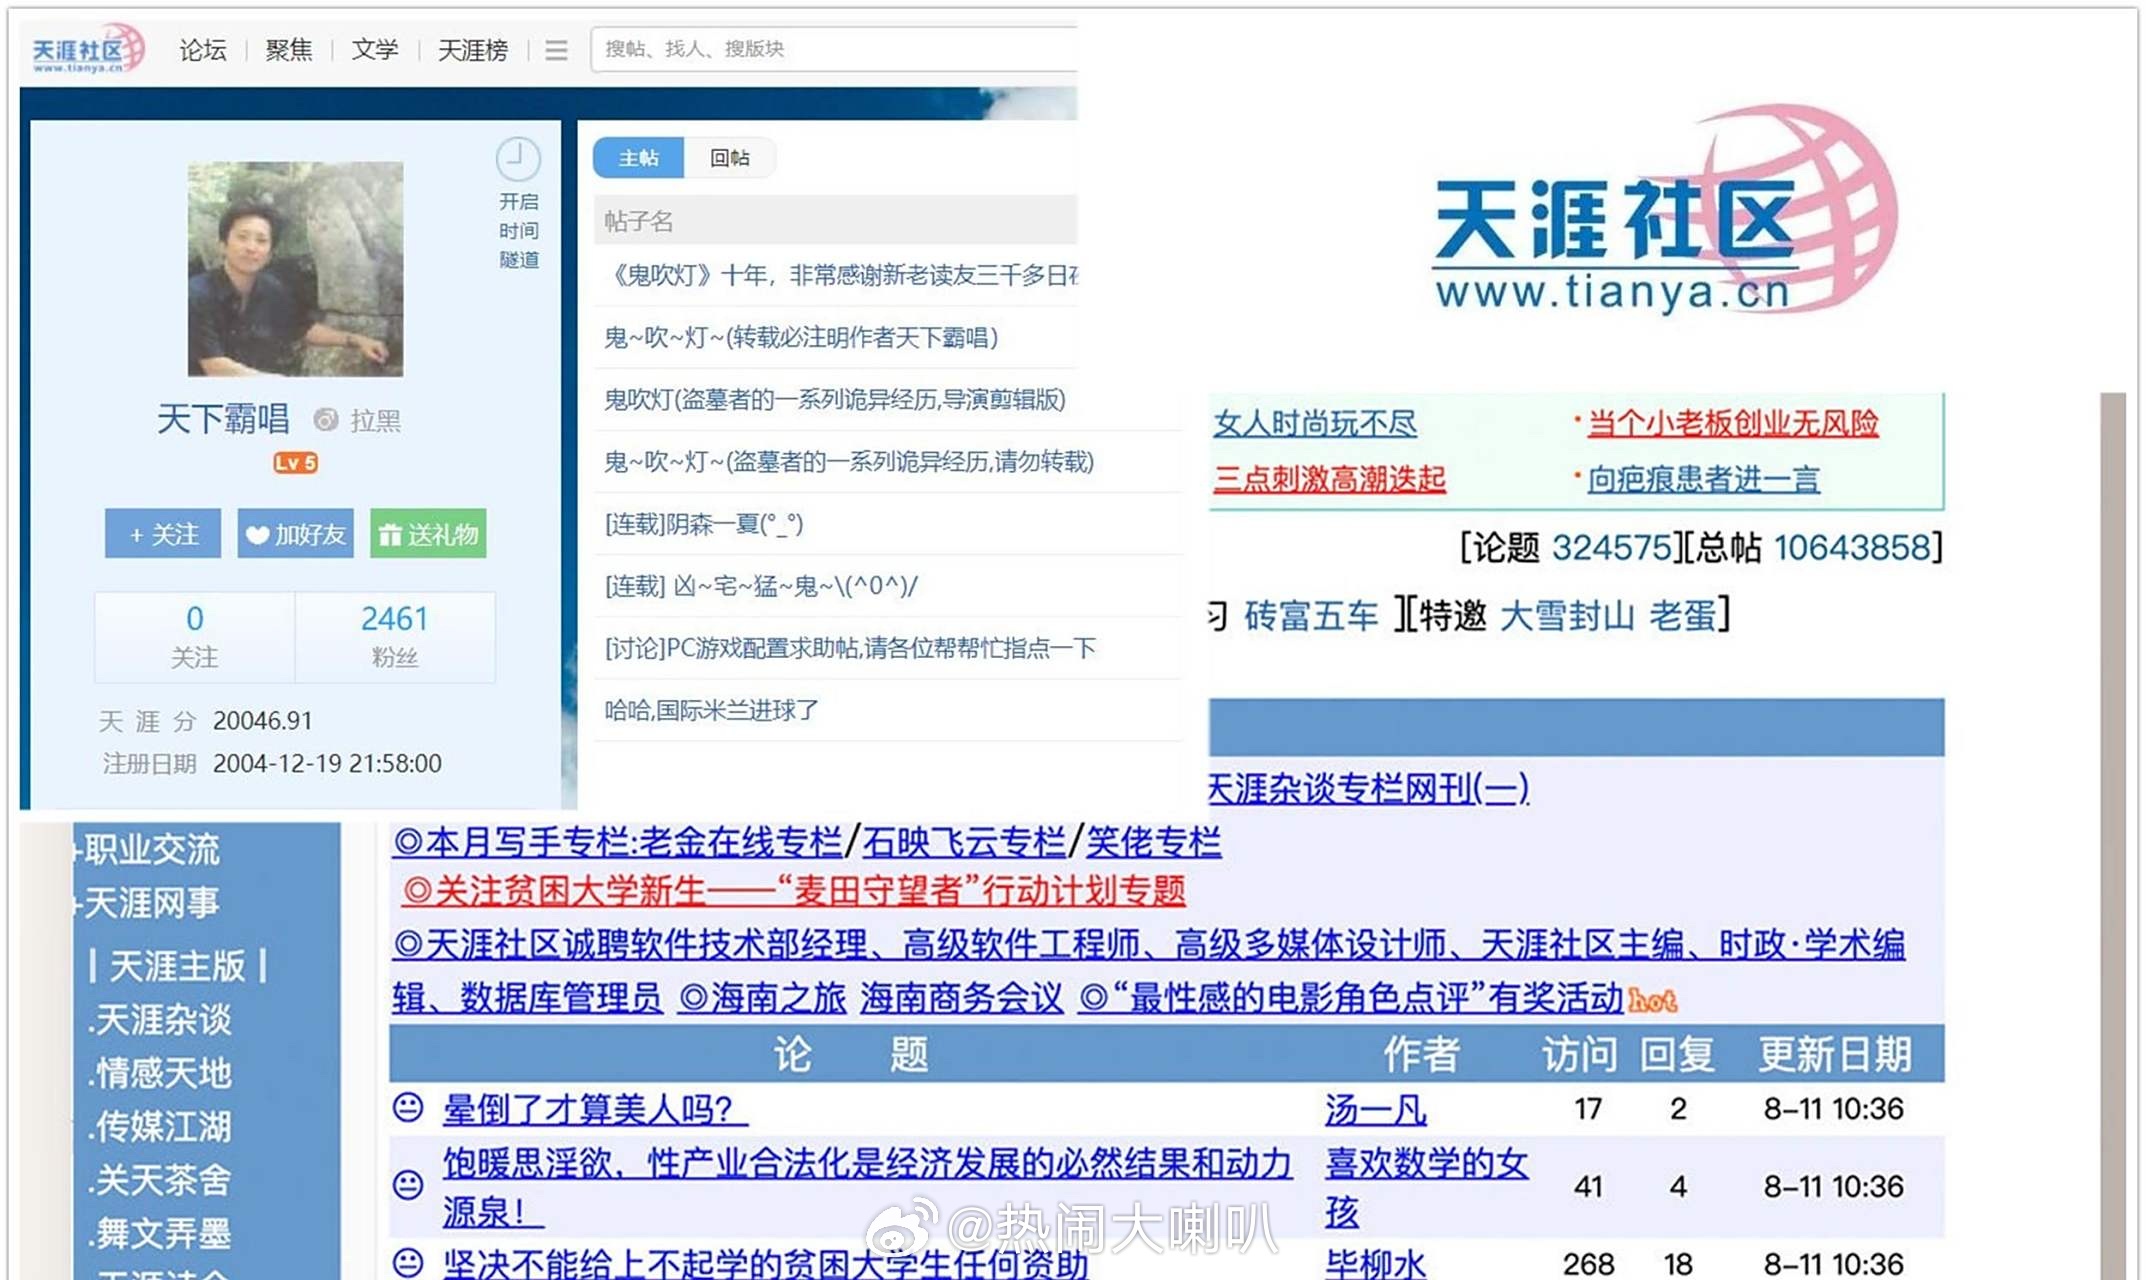Open post 鬼~吹~灯~(盗墓者的一系列诡异经历,请勿转载)
Viewport: 2146px width, 1280px height.
tap(849, 462)
